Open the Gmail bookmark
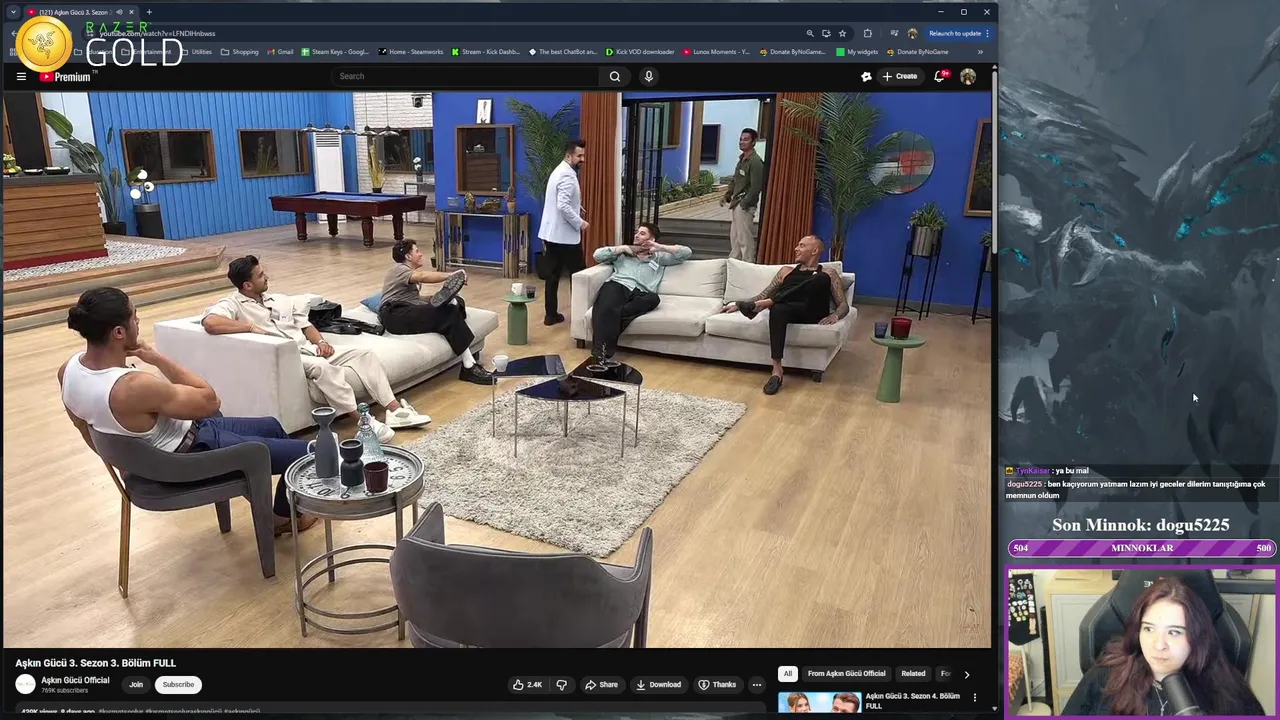Screen dimensions: 1280x720 280,52
